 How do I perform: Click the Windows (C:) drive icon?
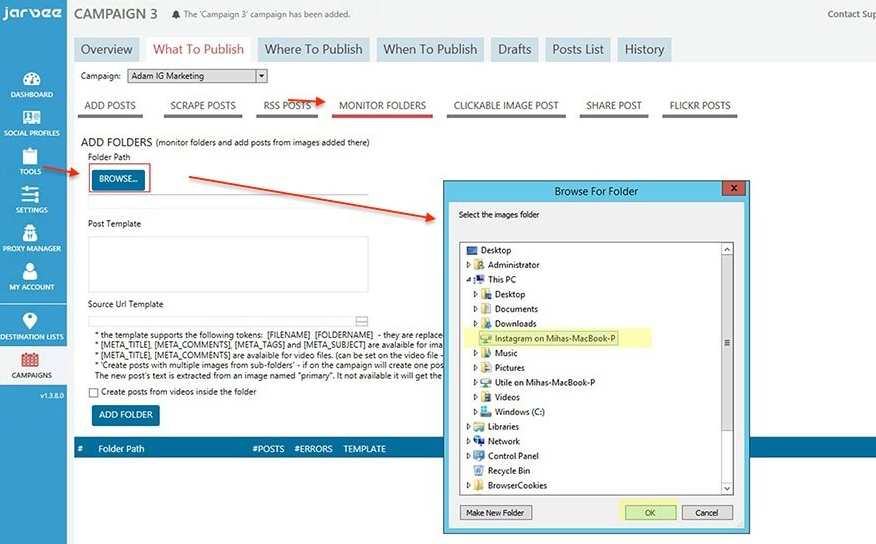[486, 412]
